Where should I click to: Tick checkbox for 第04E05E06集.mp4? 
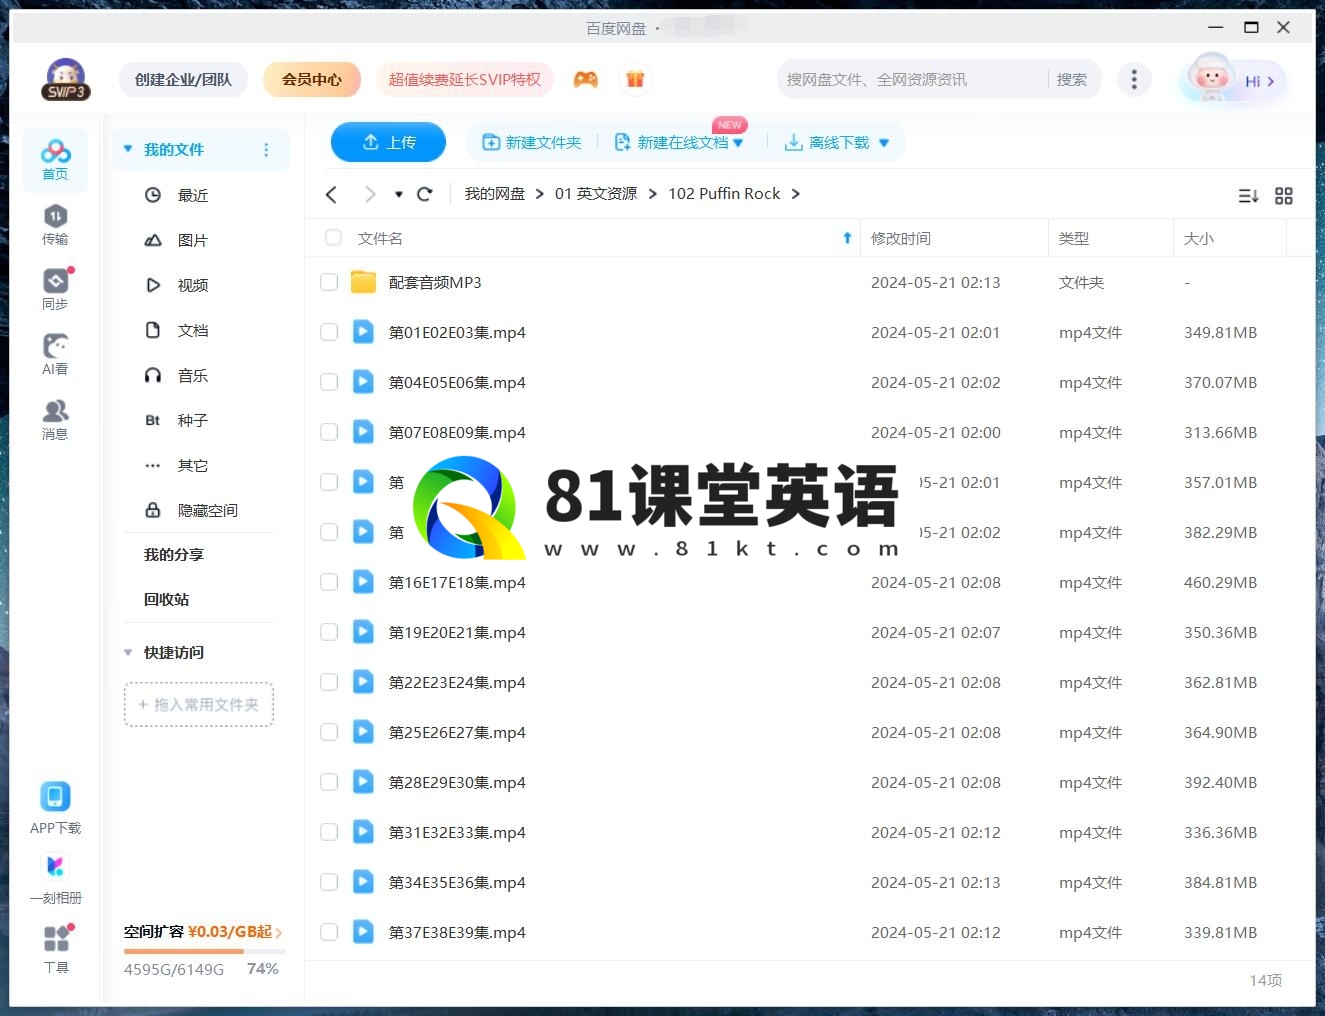tap(329, 382)
